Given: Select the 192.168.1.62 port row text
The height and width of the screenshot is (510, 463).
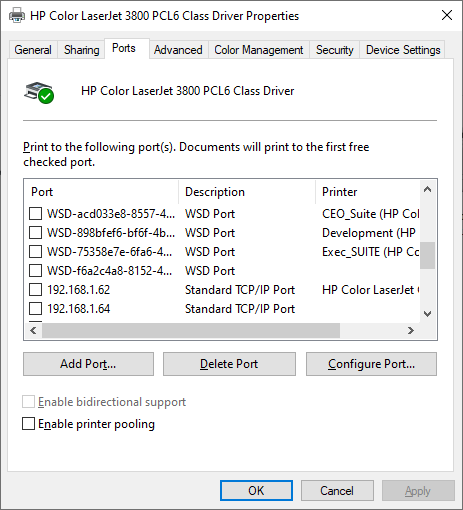Looking at the screenshot, I should 78,290.
